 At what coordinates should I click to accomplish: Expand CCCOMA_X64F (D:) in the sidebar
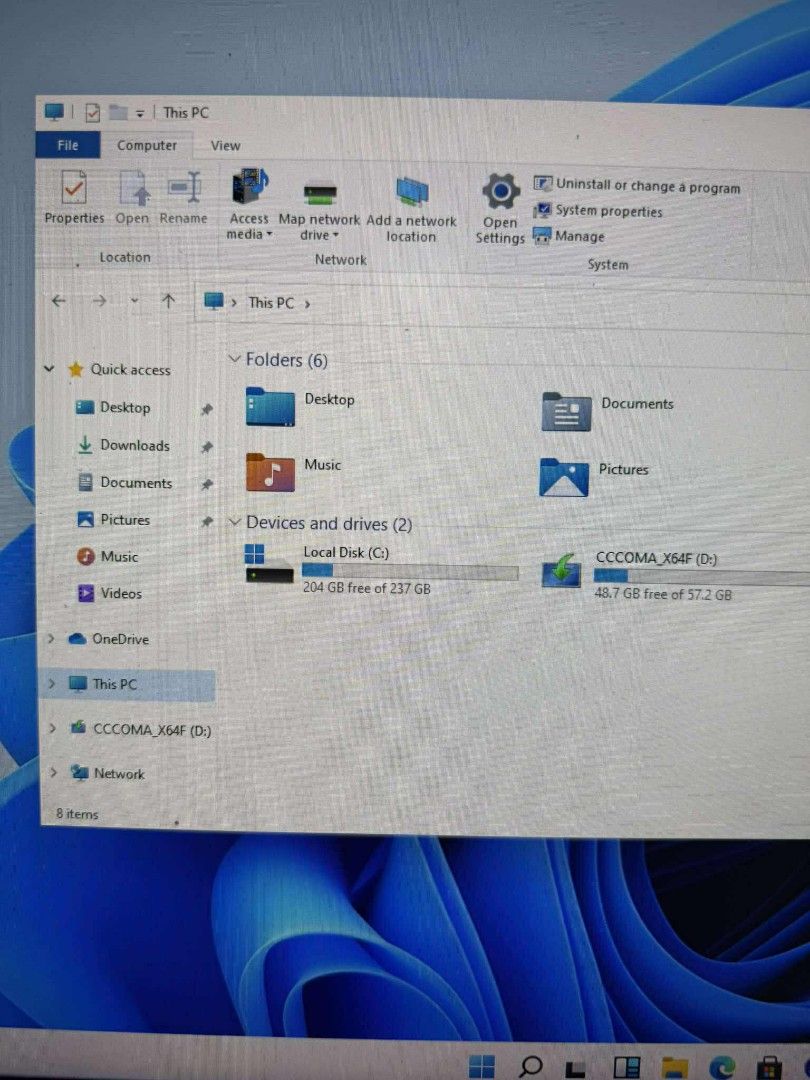click(52, 729)
